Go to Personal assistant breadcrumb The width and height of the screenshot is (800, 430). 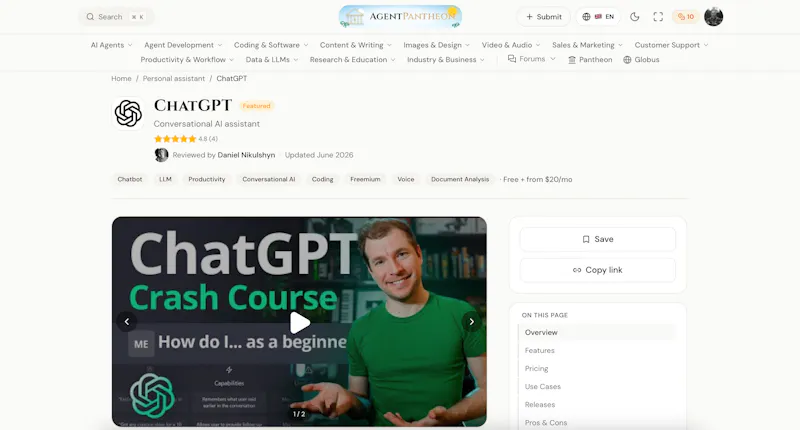click(173, 79)
